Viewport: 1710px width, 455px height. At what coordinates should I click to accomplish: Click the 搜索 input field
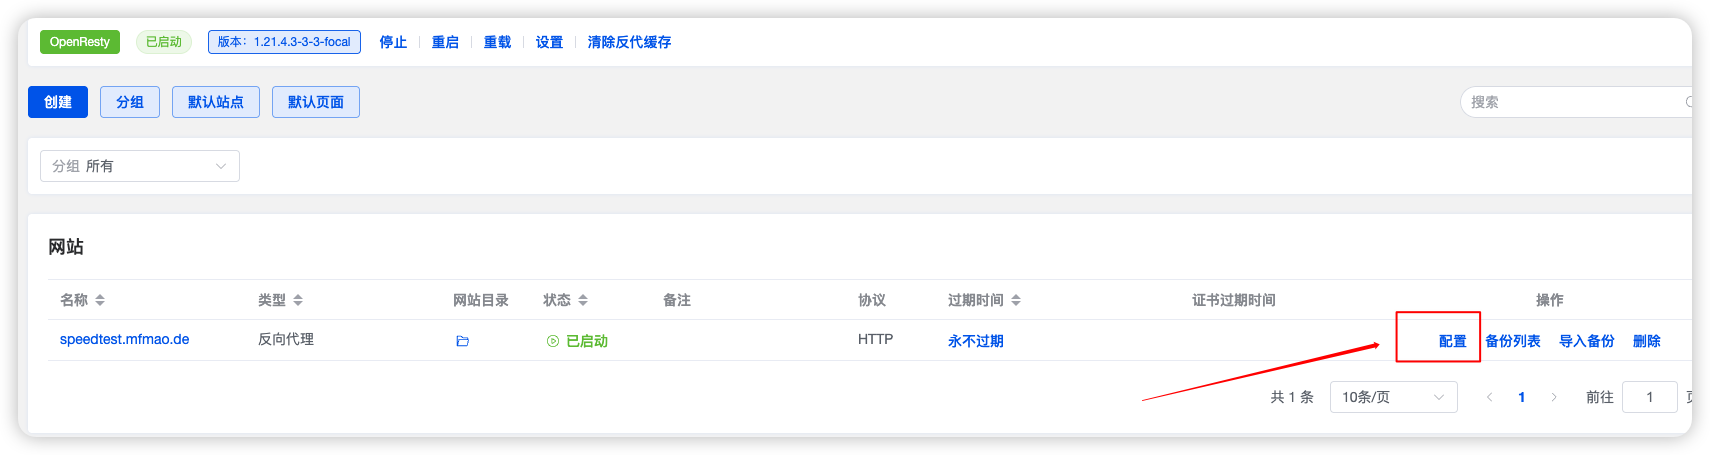point(1570,102)
